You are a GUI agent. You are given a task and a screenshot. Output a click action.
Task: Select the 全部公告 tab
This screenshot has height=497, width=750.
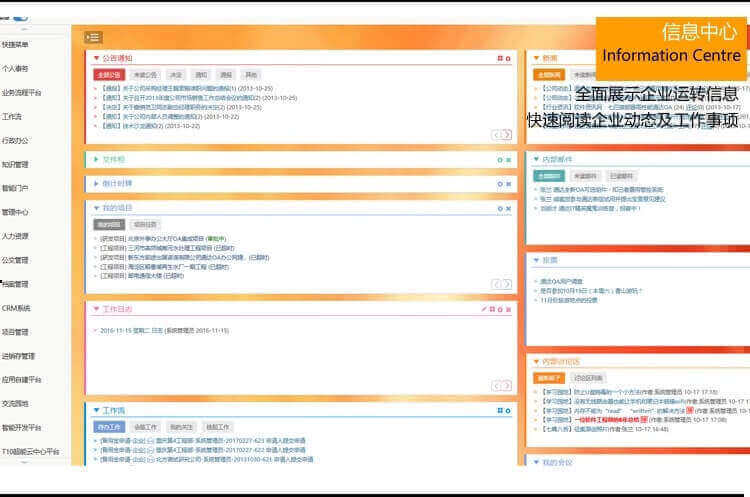[x=109, y=75]
